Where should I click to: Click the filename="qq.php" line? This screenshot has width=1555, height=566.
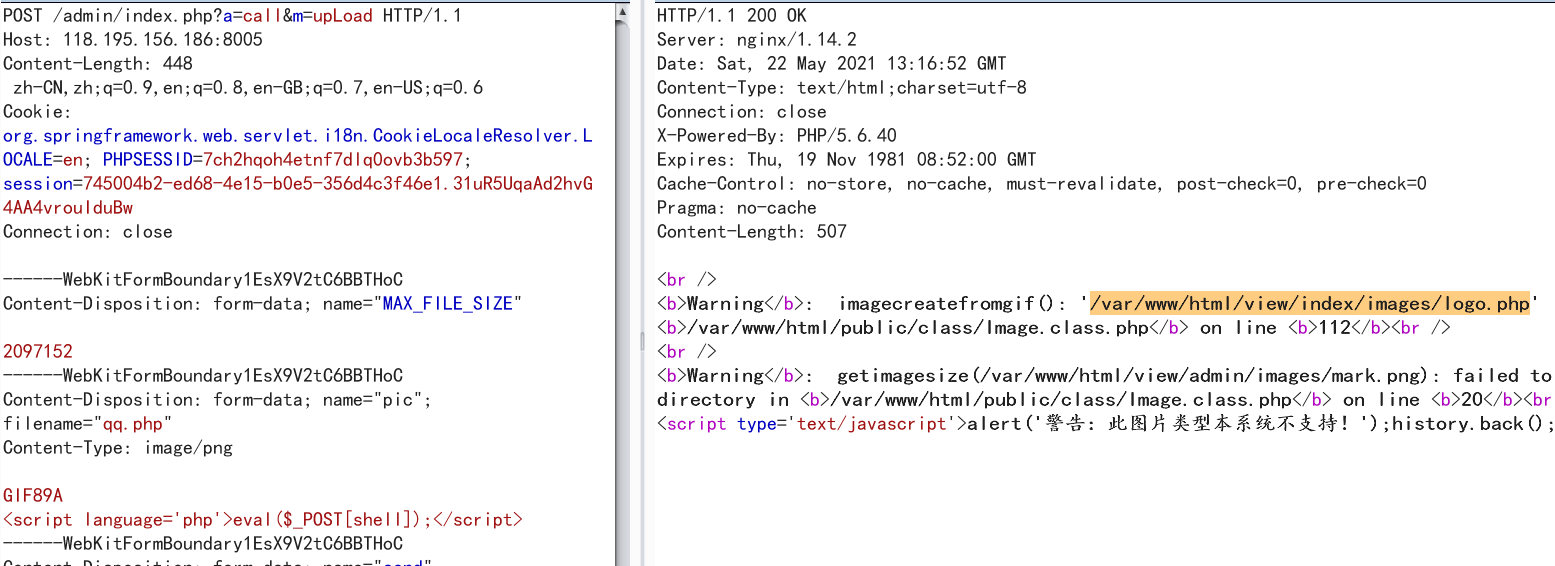coord(88,424)
